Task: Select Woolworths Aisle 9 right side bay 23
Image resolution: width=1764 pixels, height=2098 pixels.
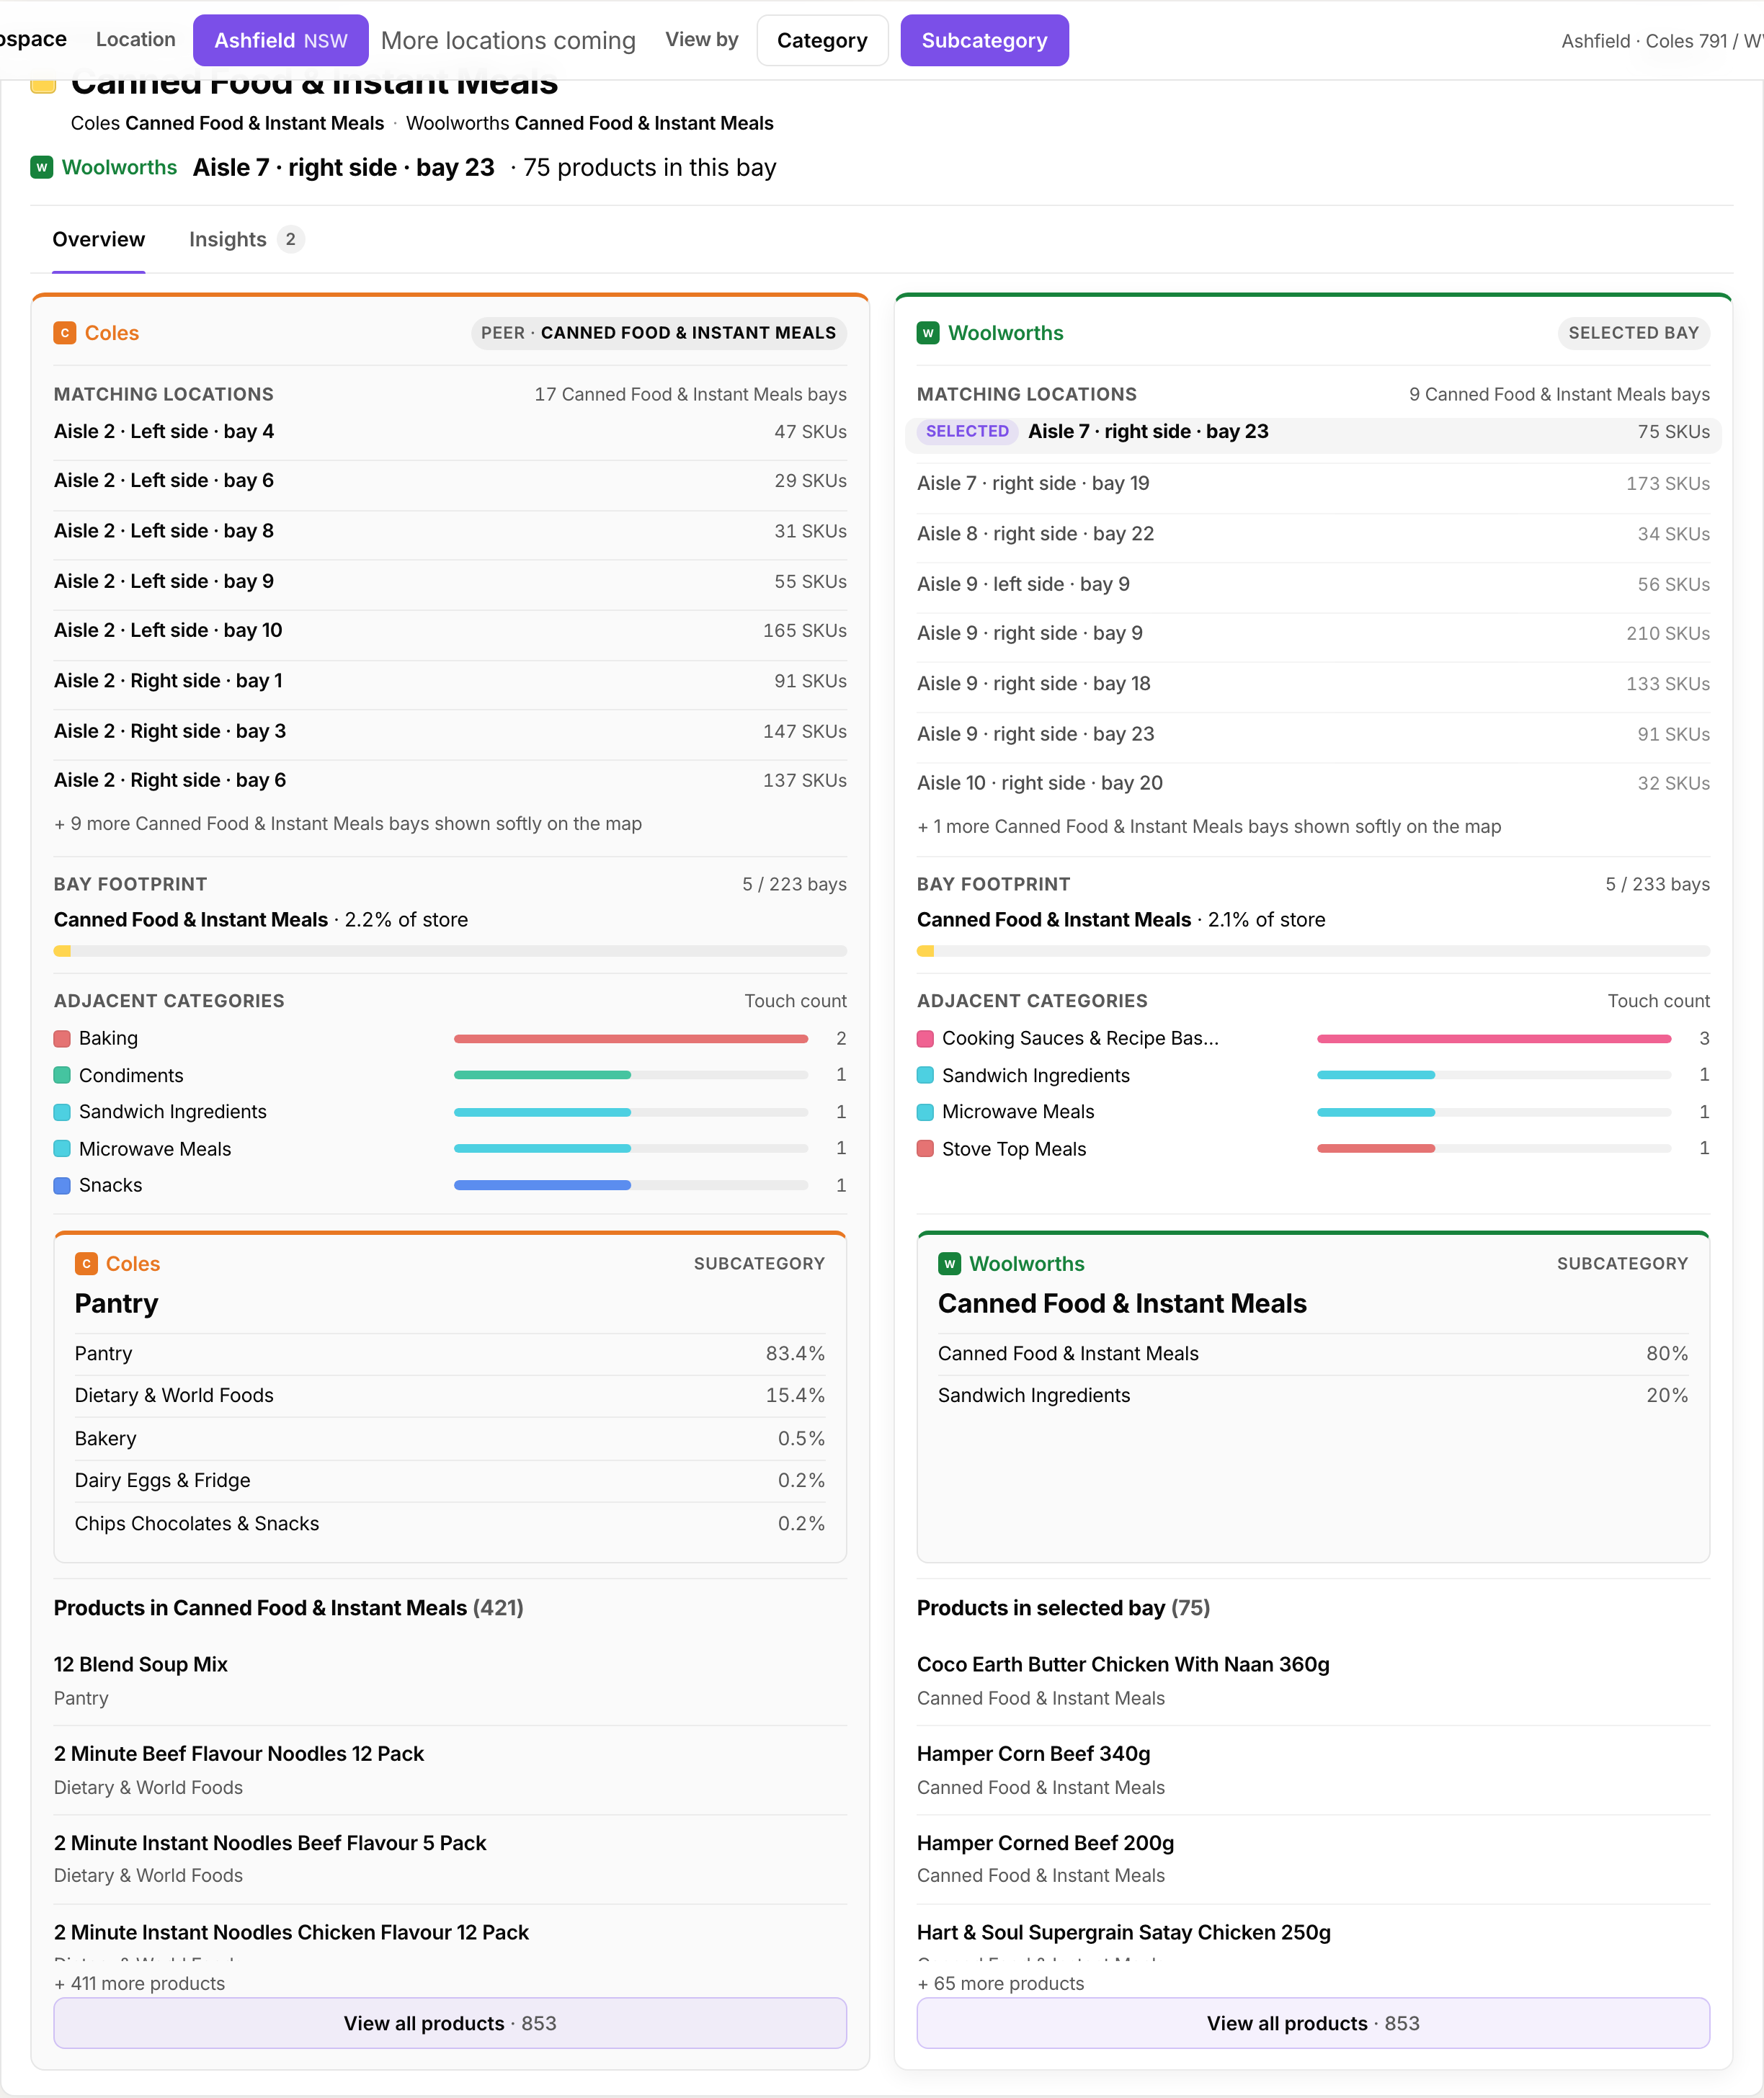Action: pyautogui.click(x=1313, y=734)
